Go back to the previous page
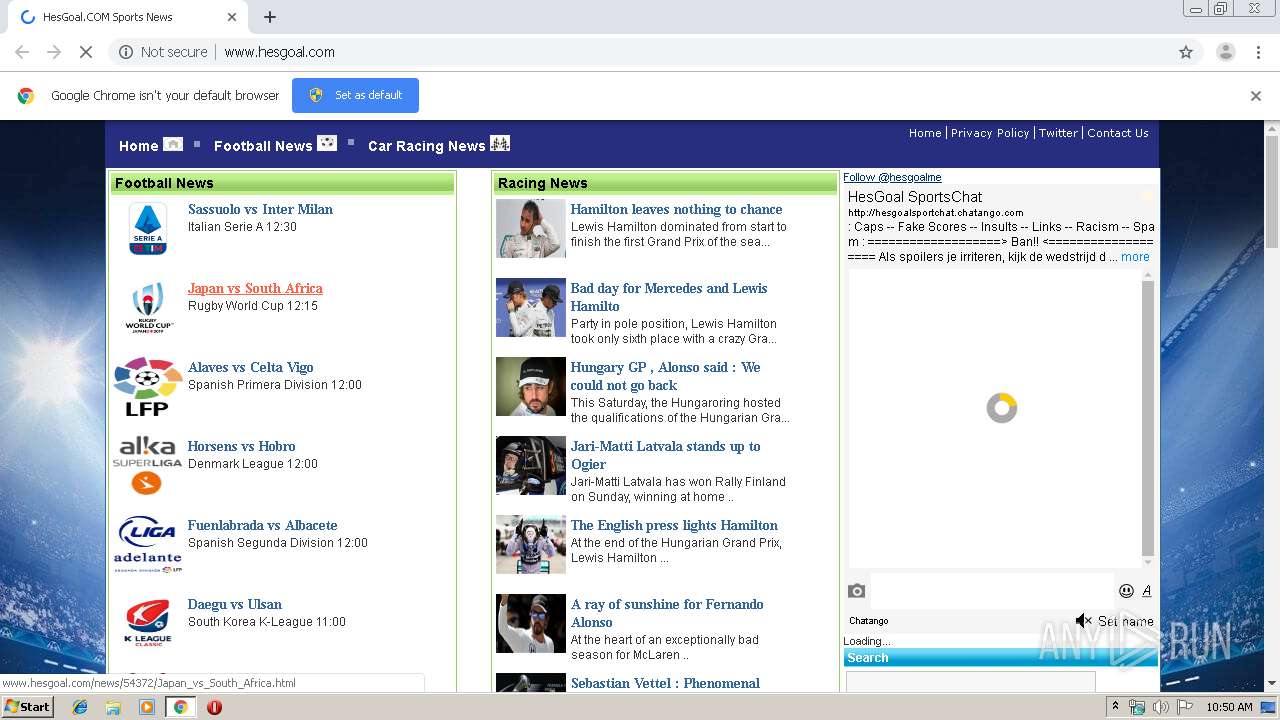The width and height of the screenshot is (1280, 720). [22, 52]
